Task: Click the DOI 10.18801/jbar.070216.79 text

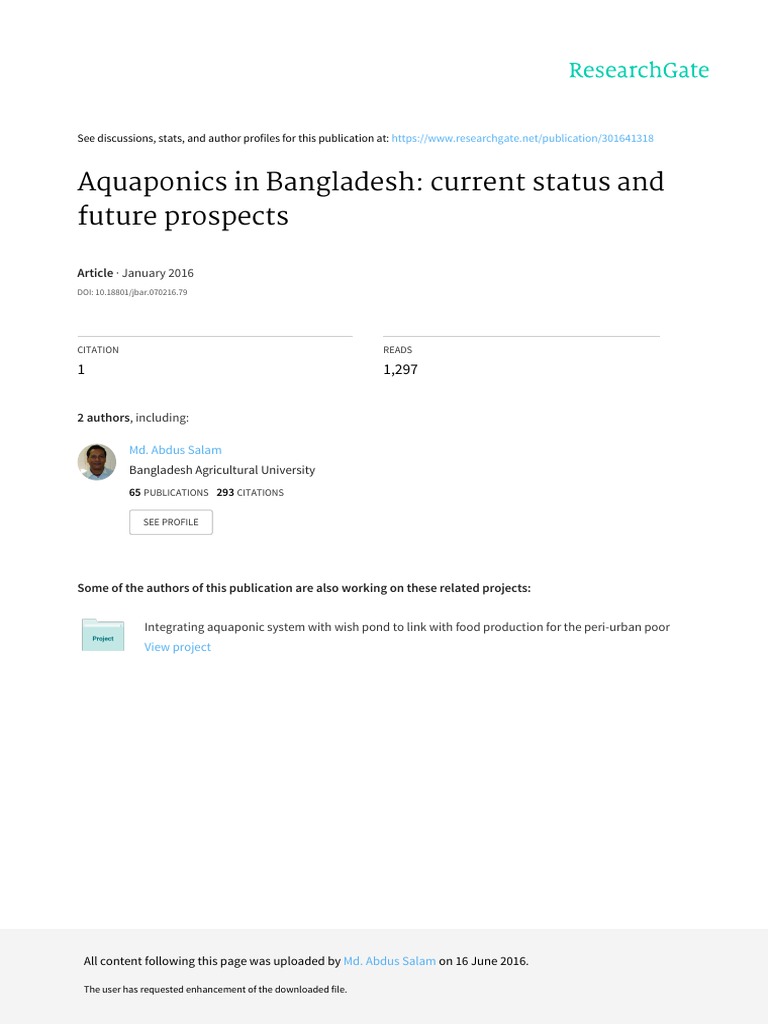Action: [x=132, y=292]
